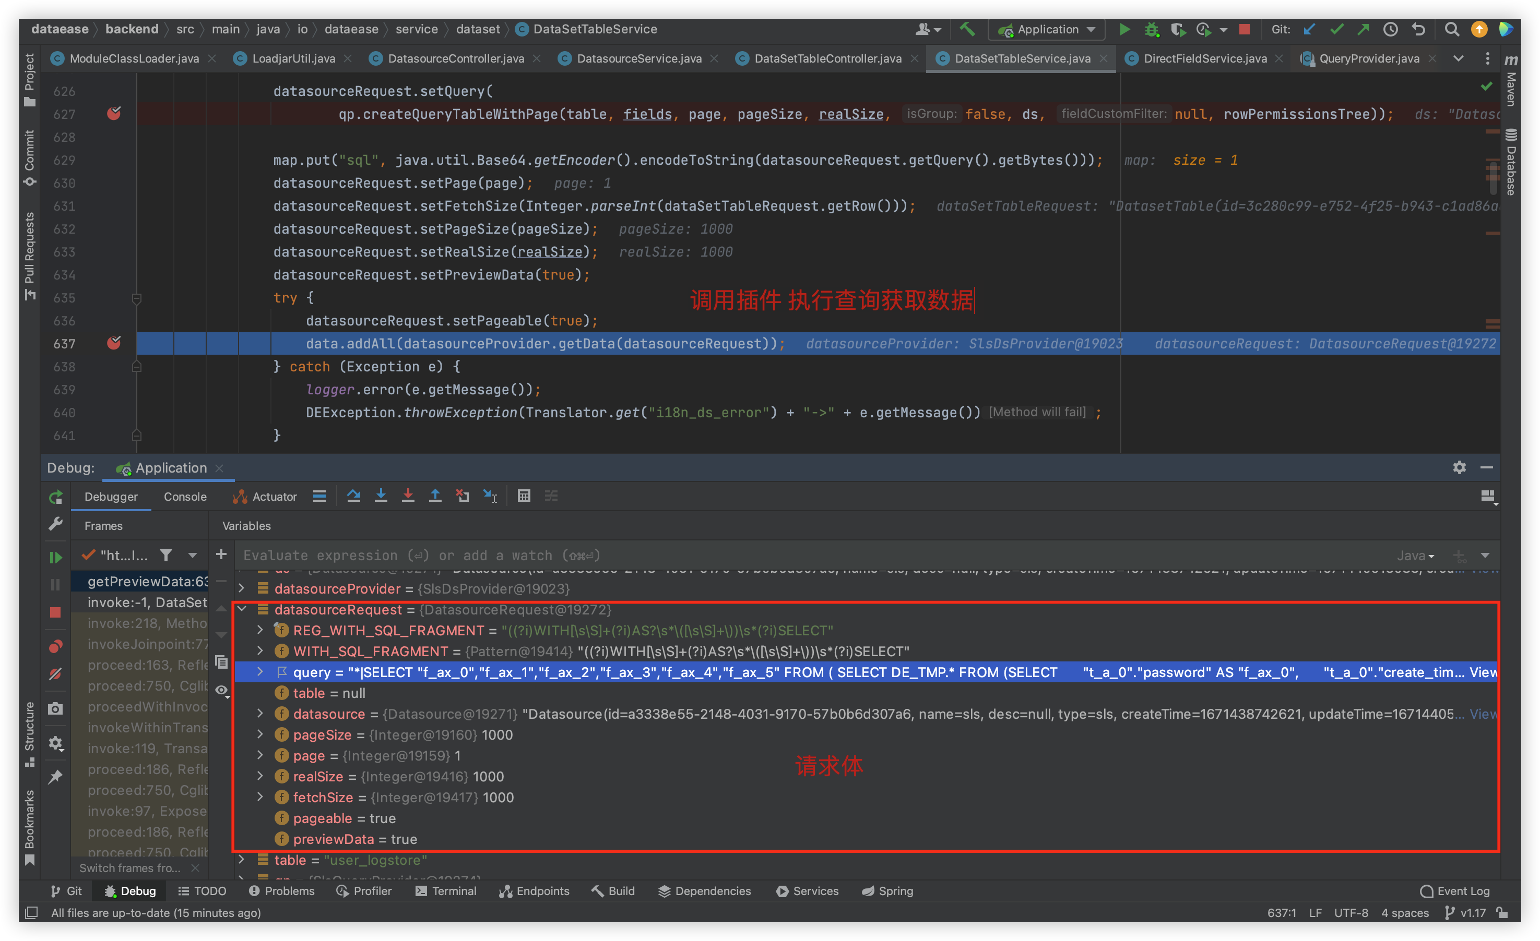Screen dimensions: 1540x941
Task: Click the 4 spaces indent status item
Action: coord(1405,913)
